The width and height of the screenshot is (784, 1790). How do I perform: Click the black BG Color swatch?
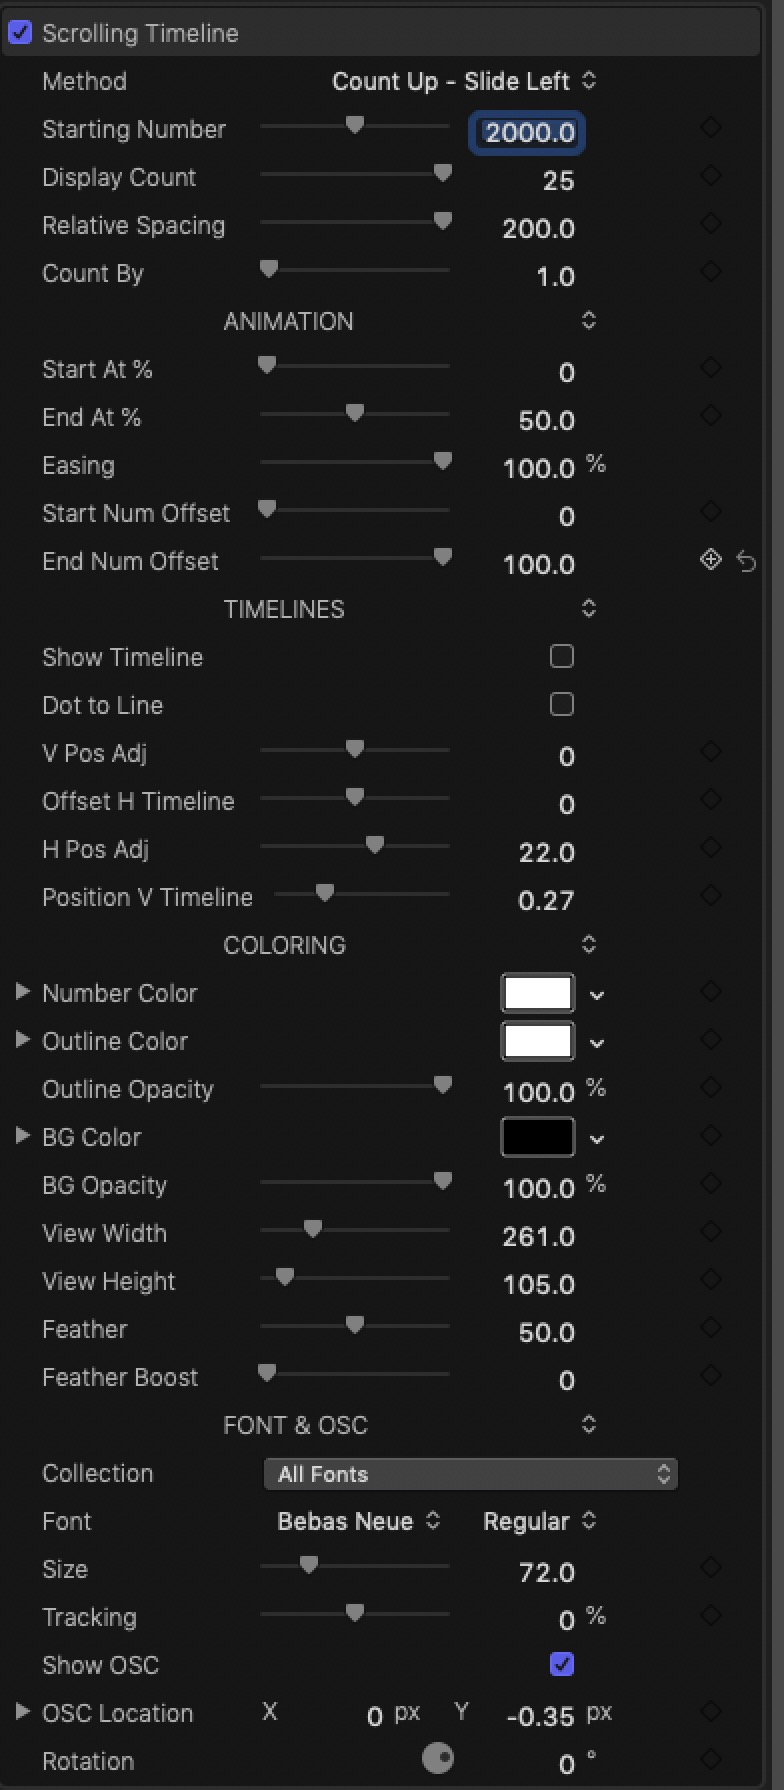[538, 1137]
